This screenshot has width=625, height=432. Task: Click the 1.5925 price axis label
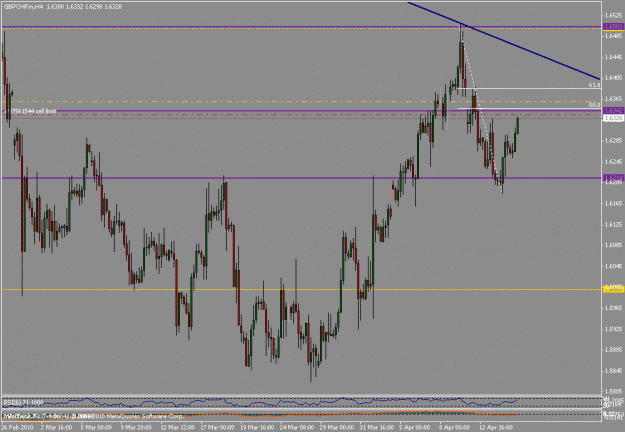click(x=613, y=329)
